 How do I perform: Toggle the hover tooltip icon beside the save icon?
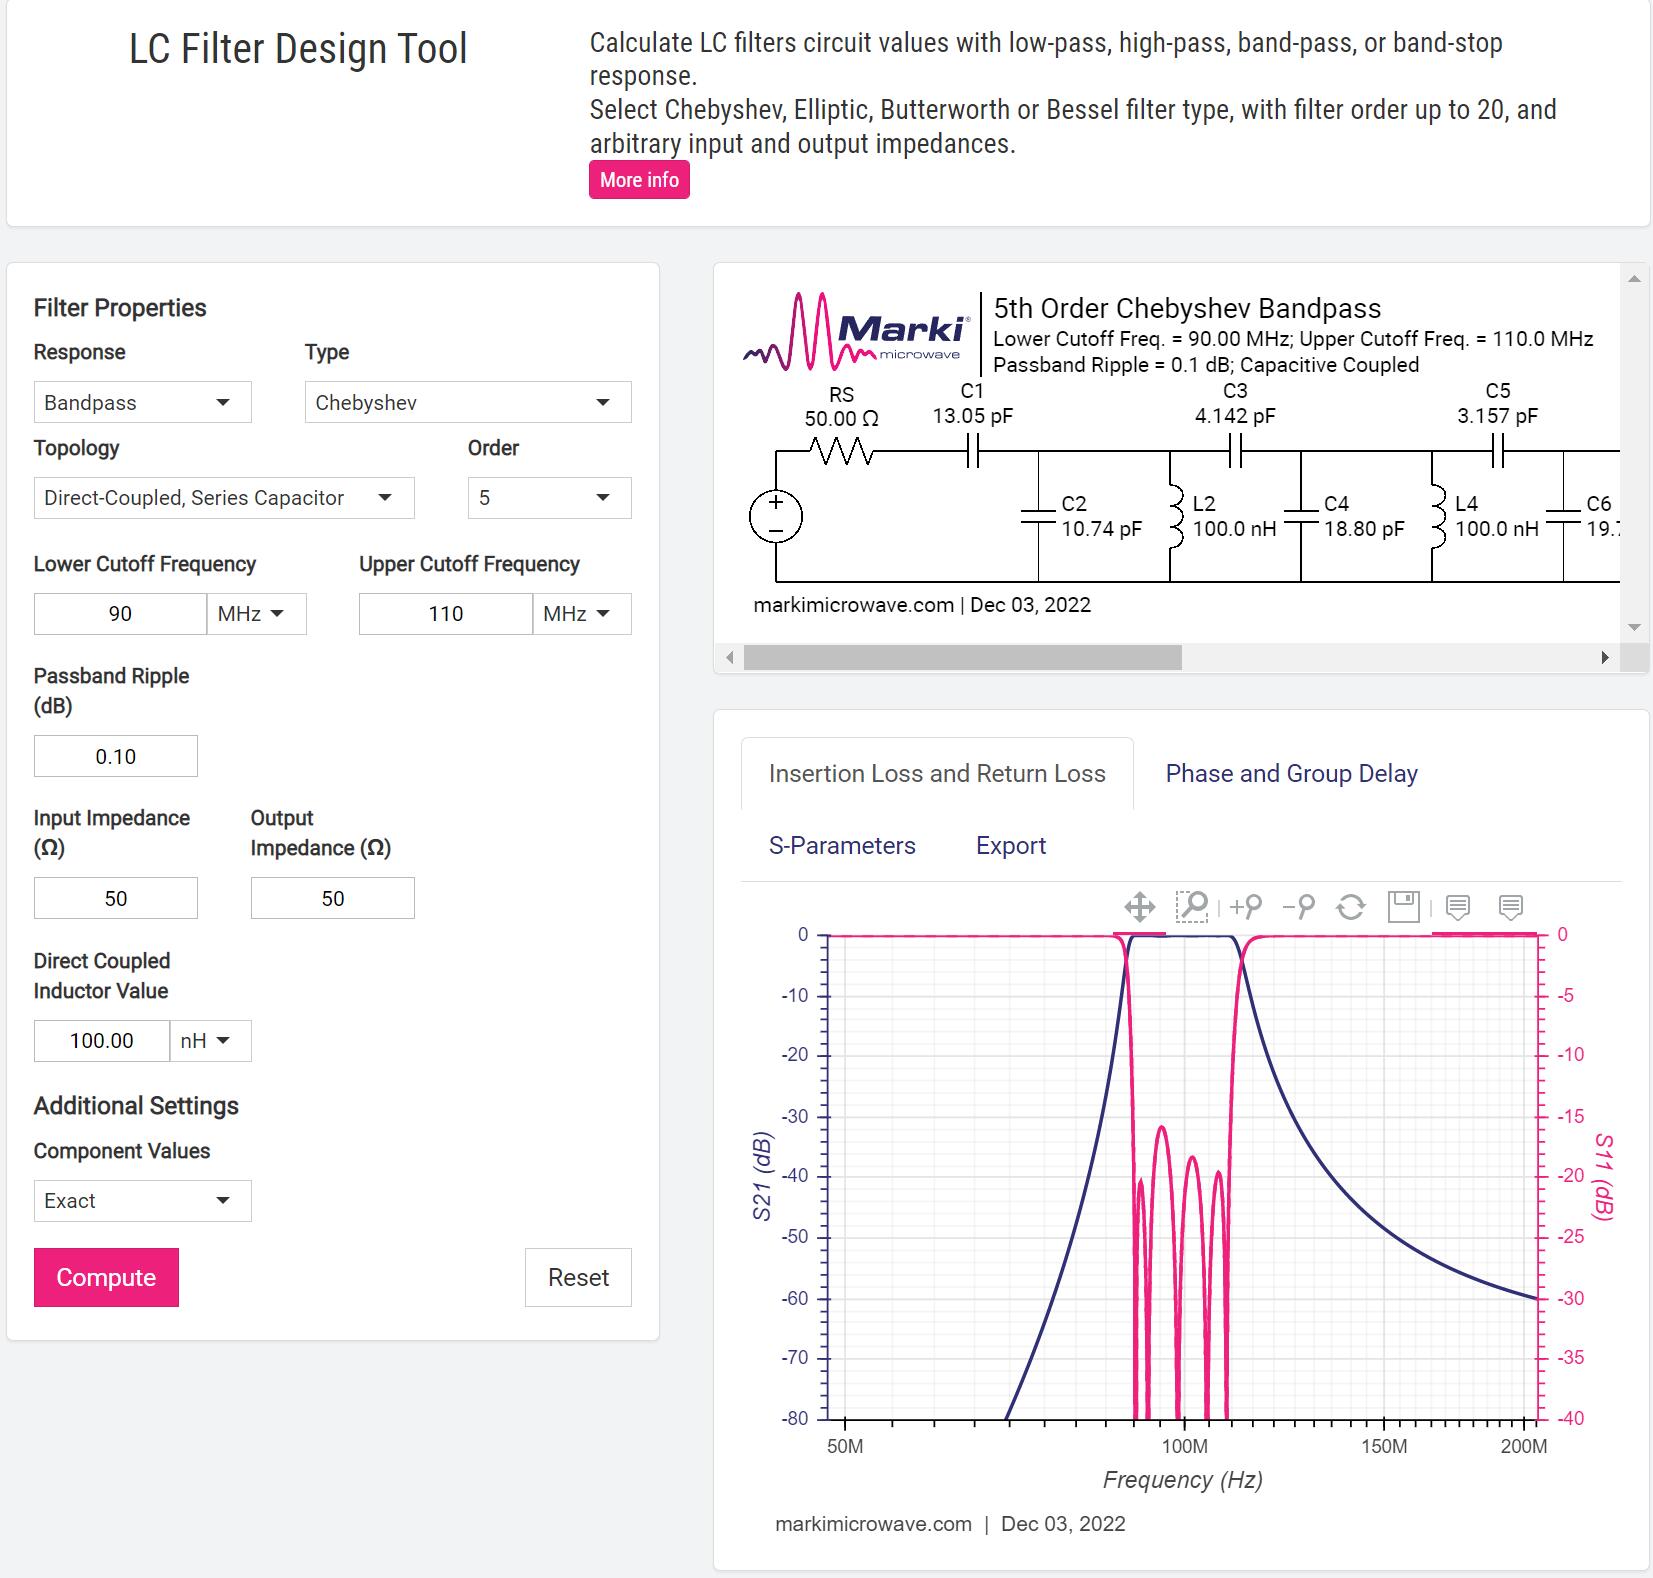(1458, 907)
